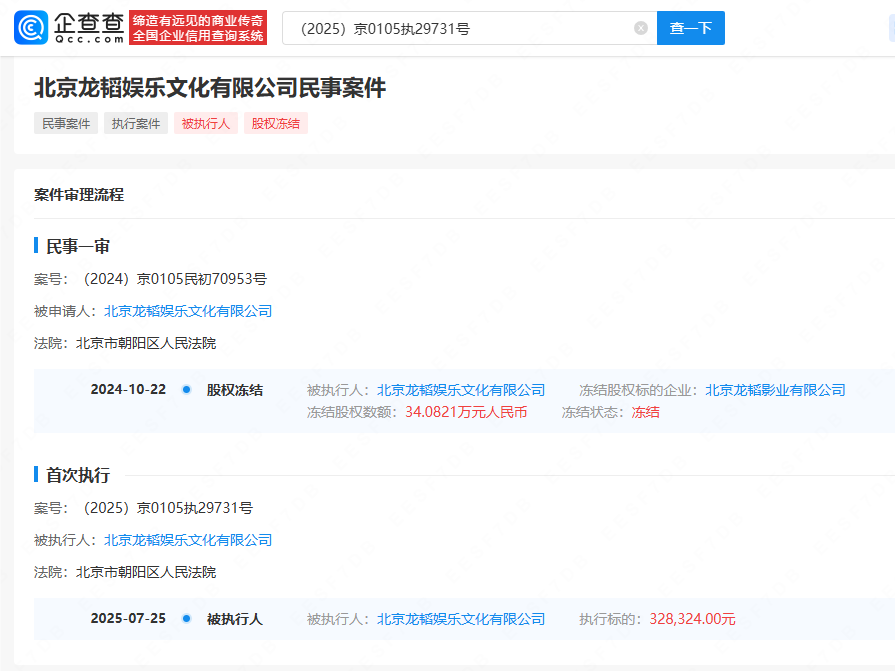Click the red 冻结 status text

pos(646,412)
